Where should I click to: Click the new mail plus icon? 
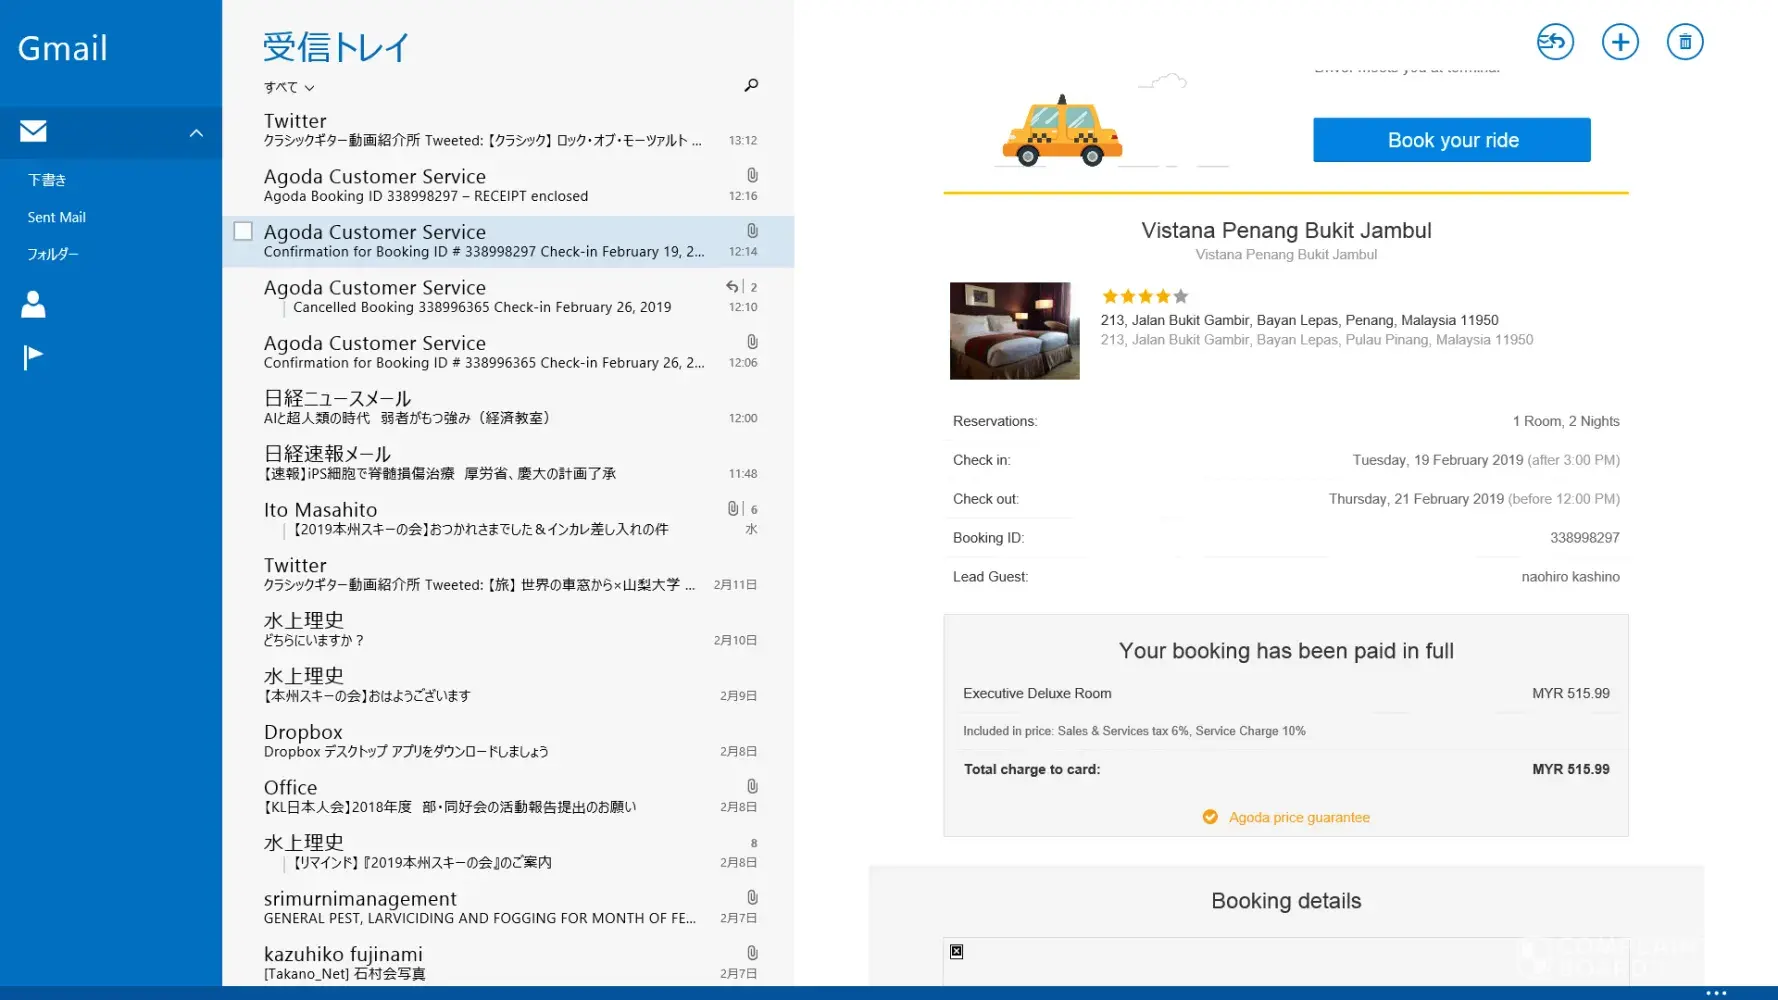click(1620, 42)
